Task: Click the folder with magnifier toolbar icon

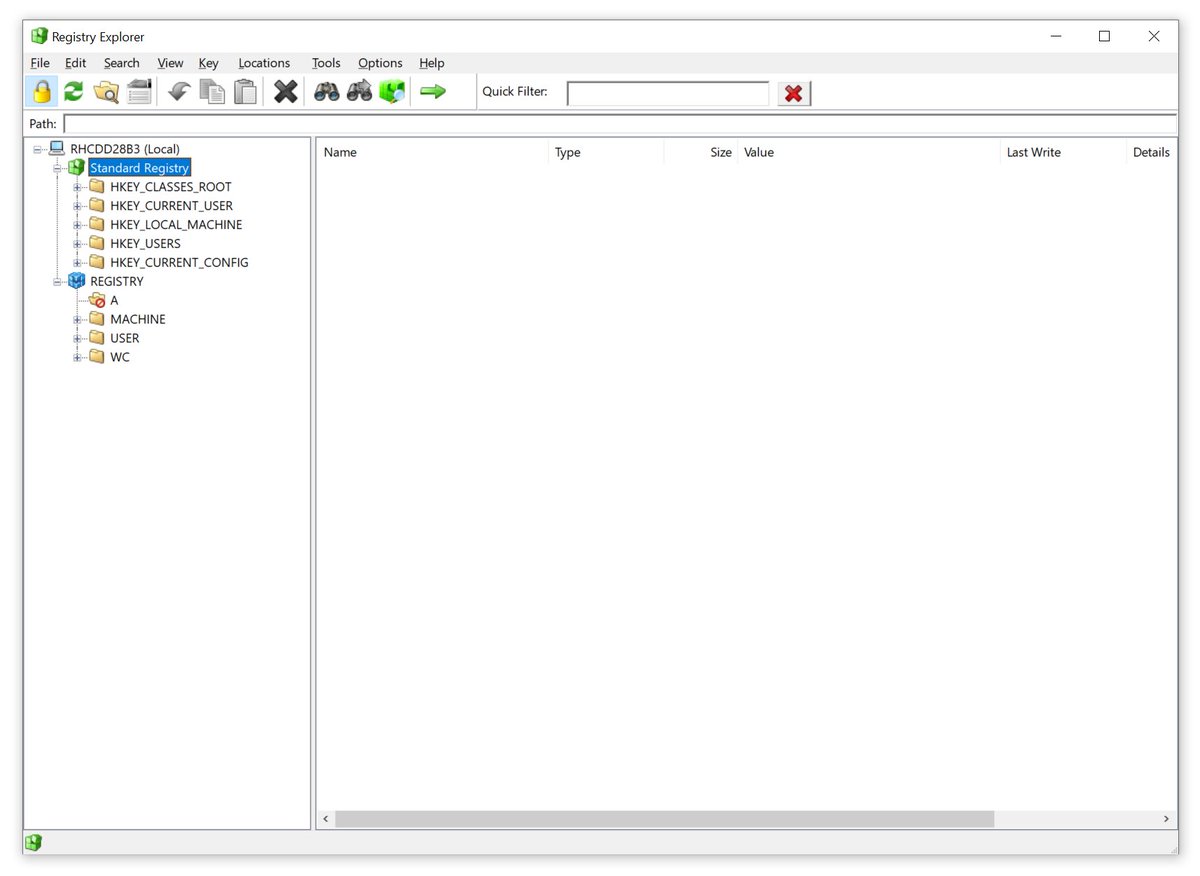Action: coord(106,92)
